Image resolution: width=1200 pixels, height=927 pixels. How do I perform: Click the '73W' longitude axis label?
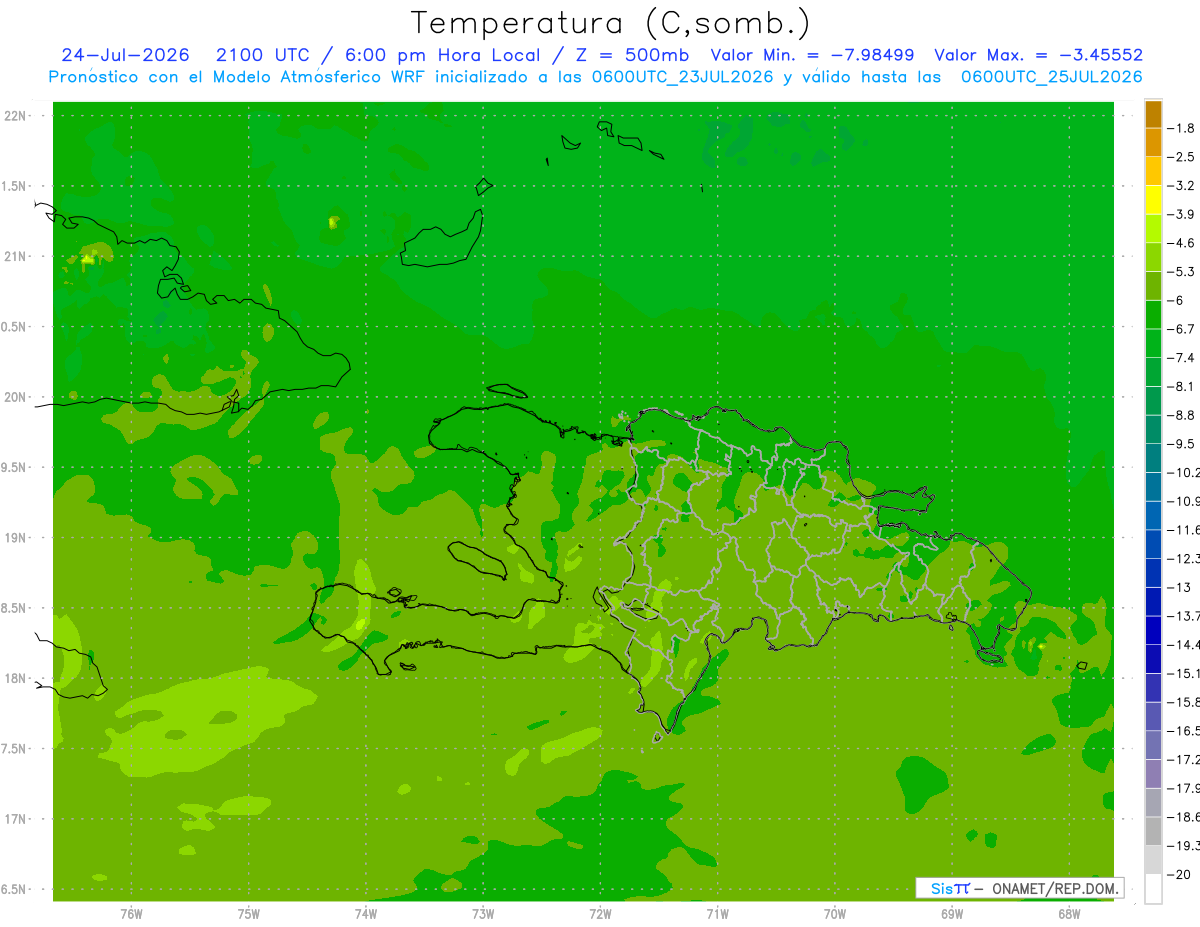483,914
